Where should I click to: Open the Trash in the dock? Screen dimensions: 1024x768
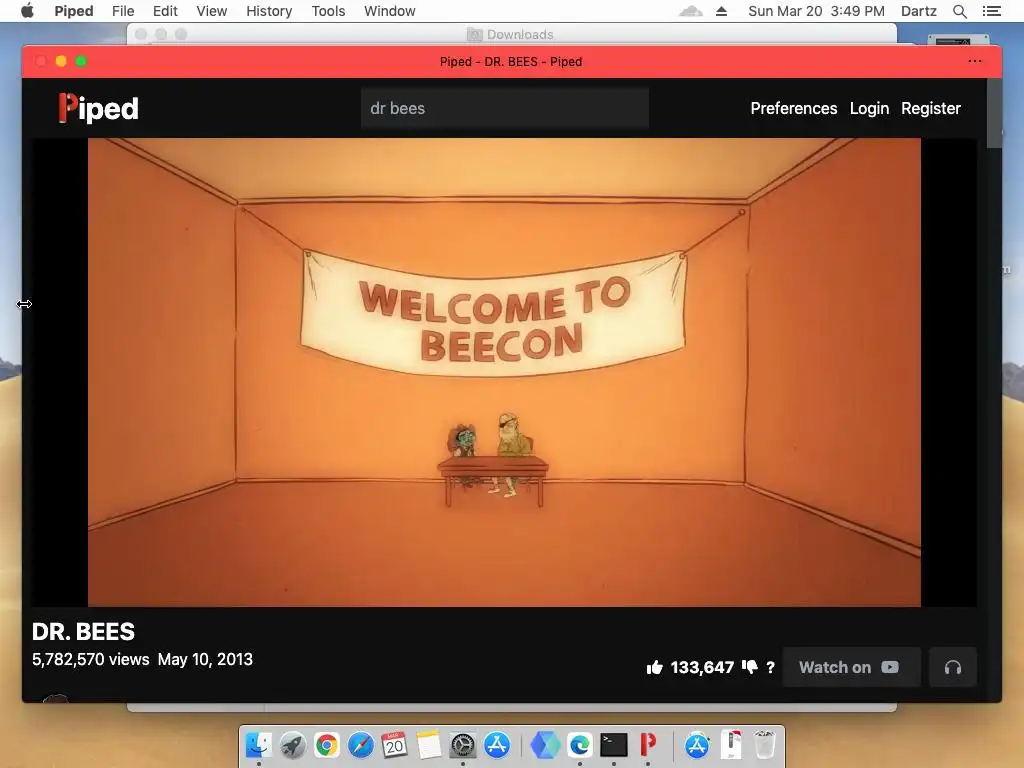coord(765,744)
